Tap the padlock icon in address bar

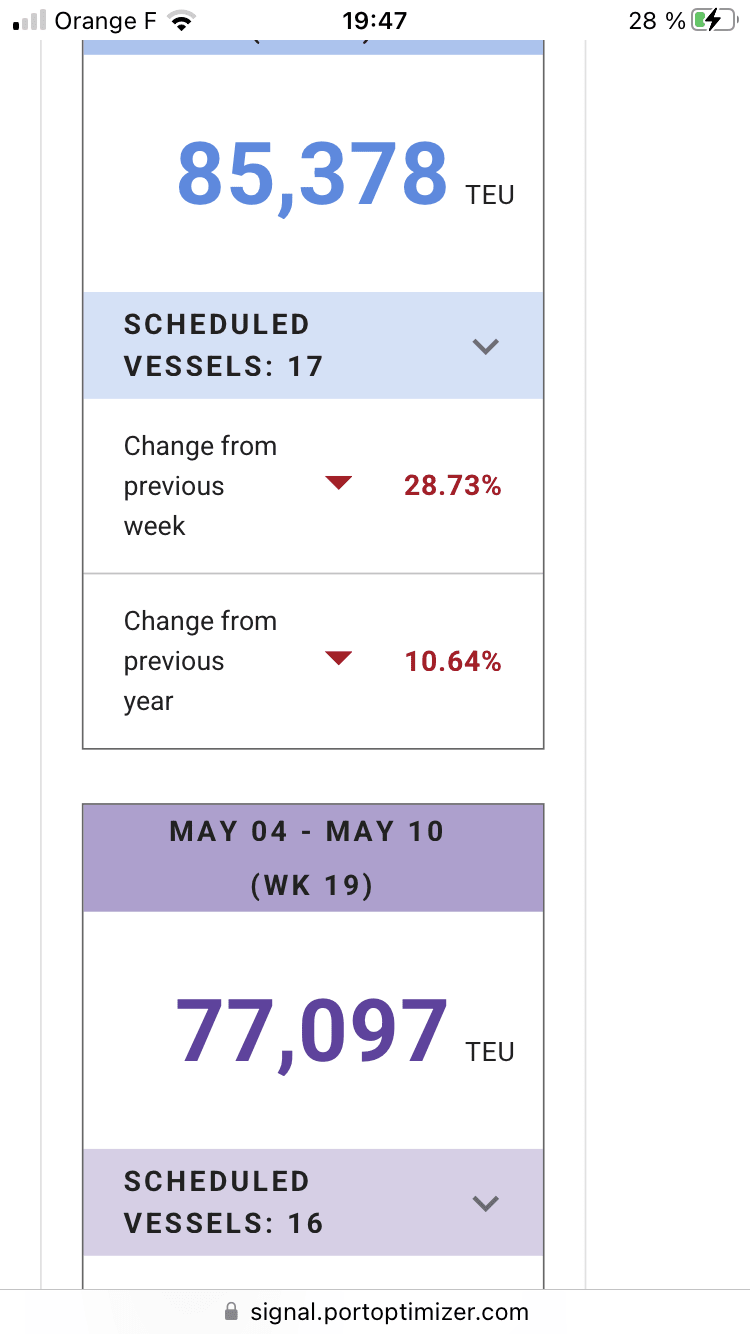click(x=232, y=1311)
